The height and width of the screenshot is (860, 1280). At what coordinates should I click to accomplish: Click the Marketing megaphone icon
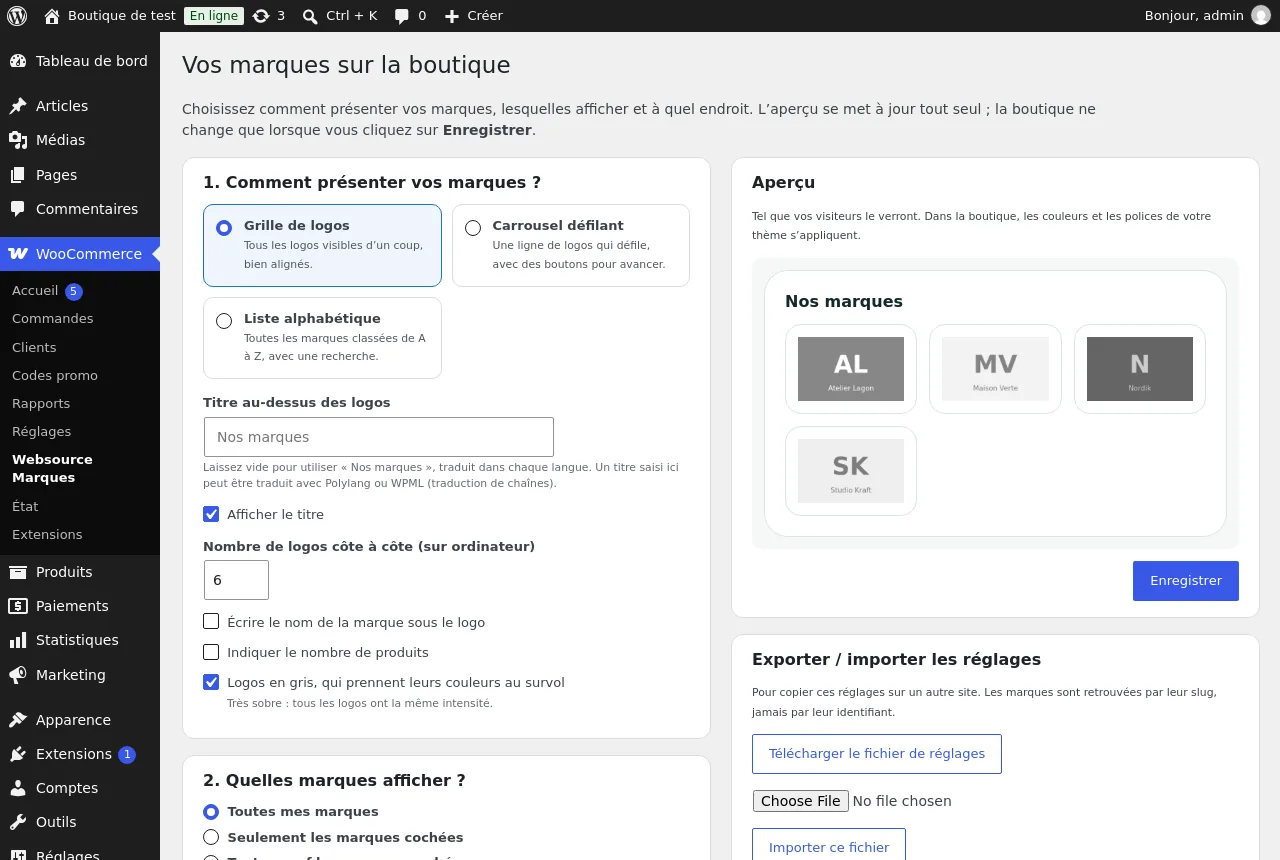click(18, 675)
